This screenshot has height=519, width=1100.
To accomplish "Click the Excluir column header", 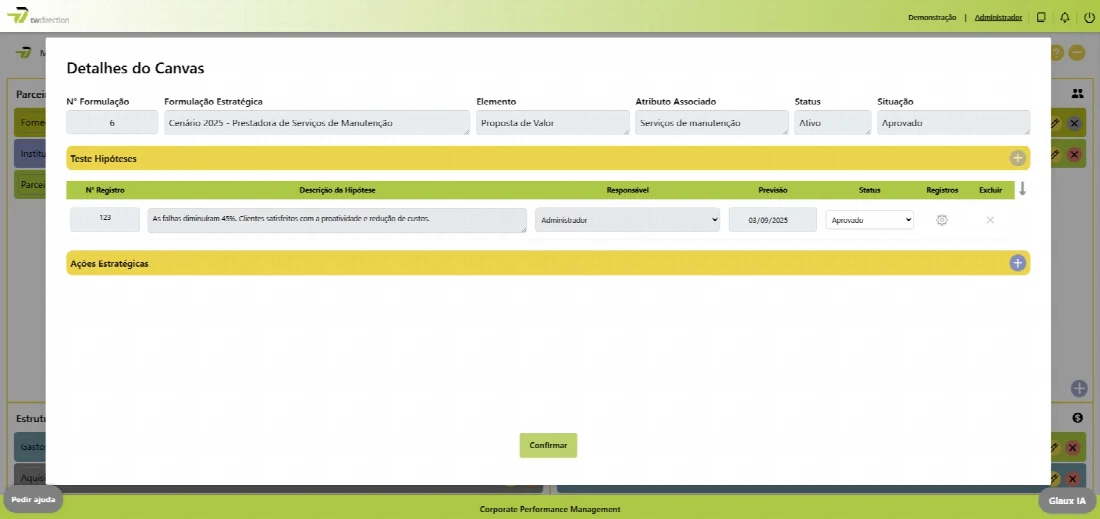I will coord(991,190).
